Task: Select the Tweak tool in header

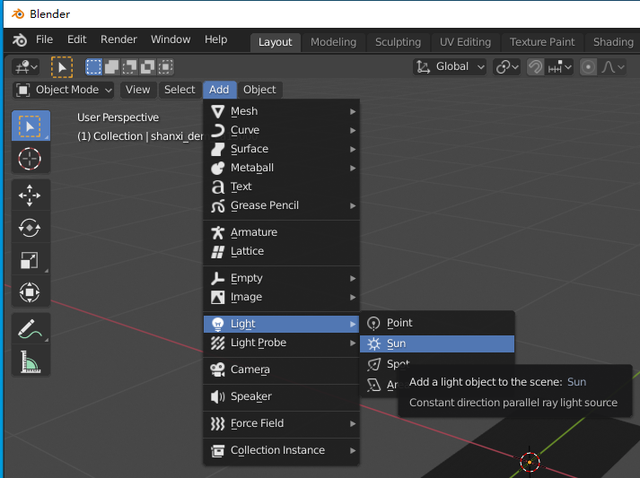Action: pyautogui.click(x=62, y=67)
